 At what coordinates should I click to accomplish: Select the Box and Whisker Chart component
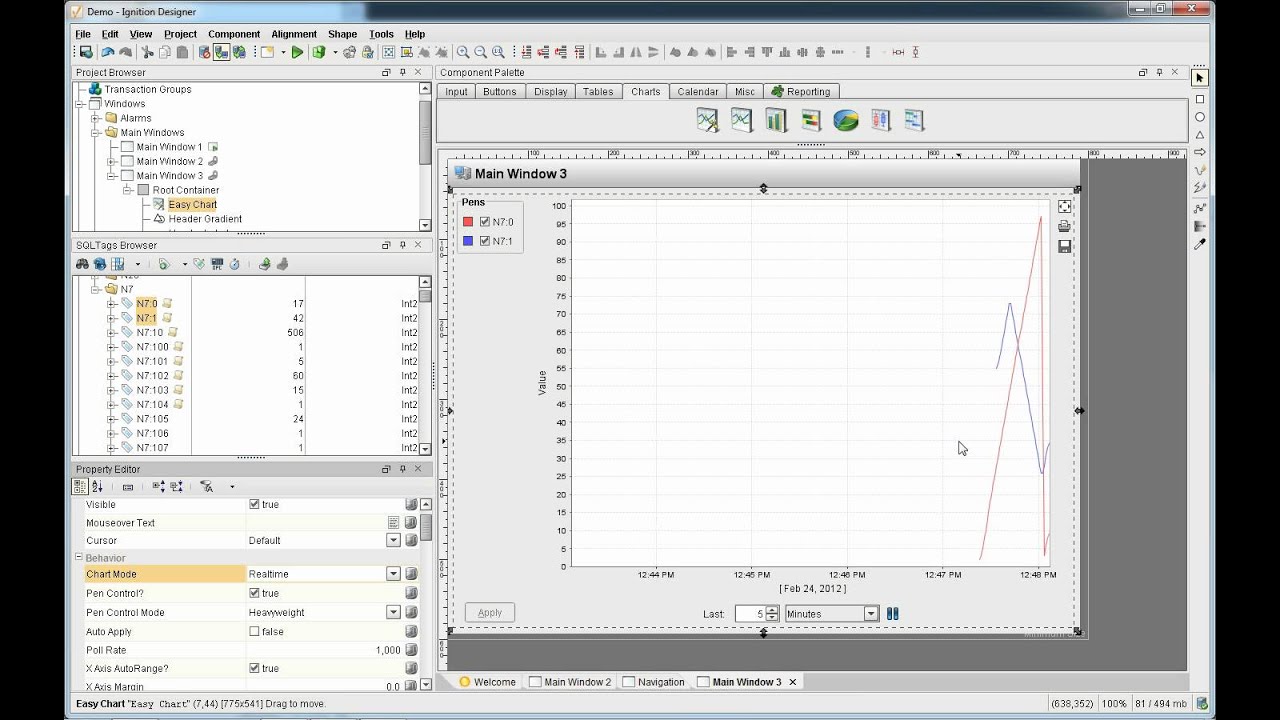click(x=880, y=120)
